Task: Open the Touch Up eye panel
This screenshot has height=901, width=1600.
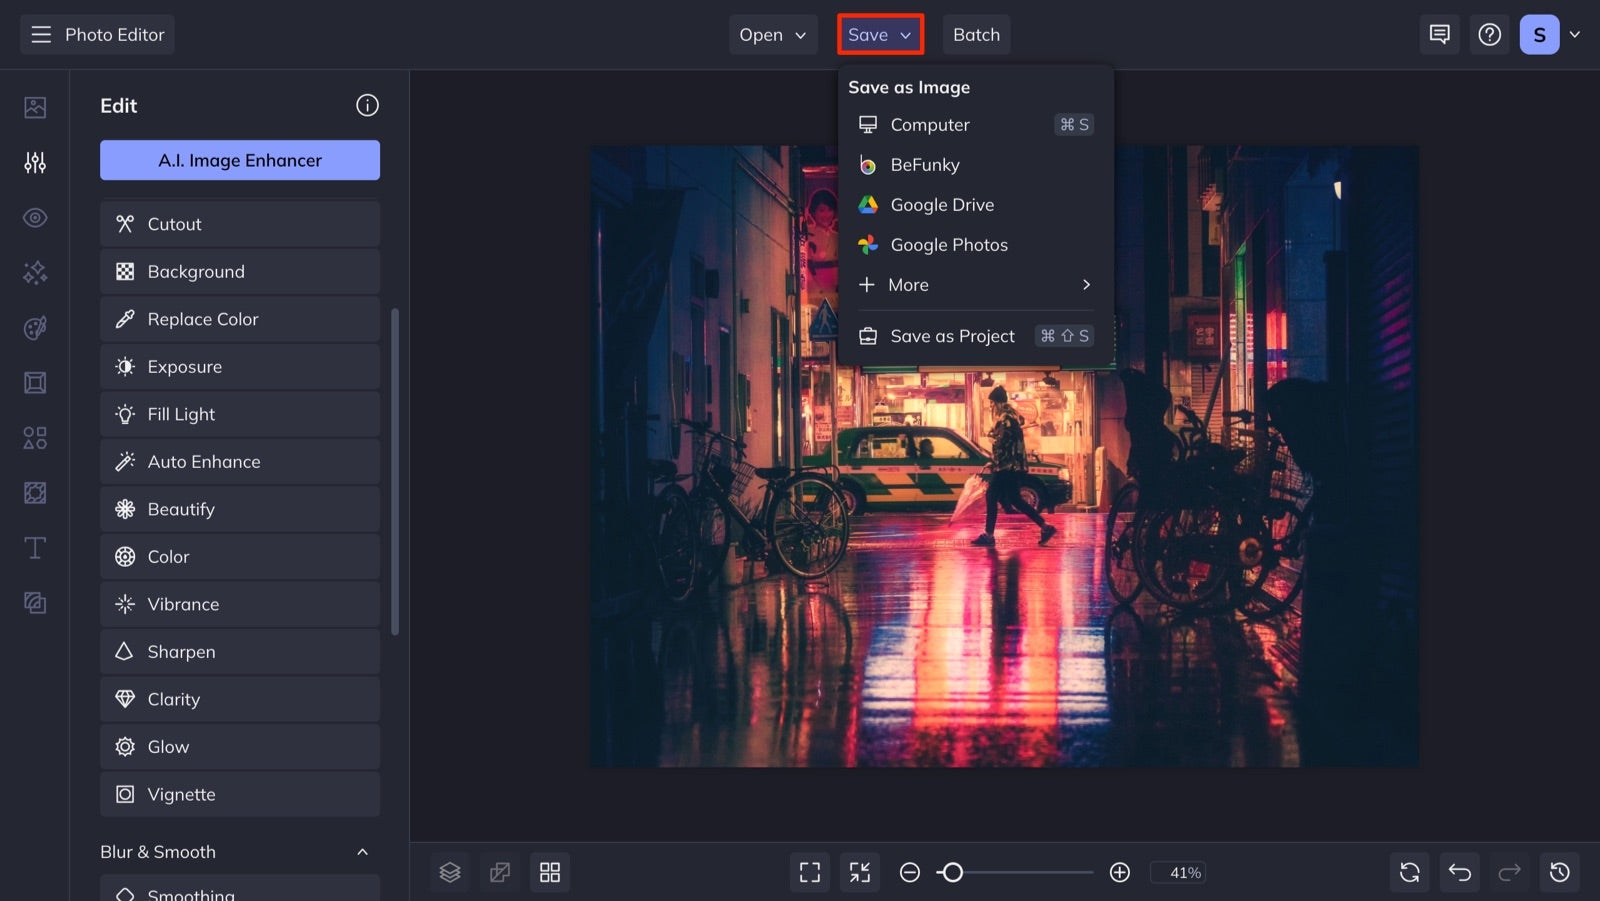Action: pyautogui.click(x=34, y=217)
